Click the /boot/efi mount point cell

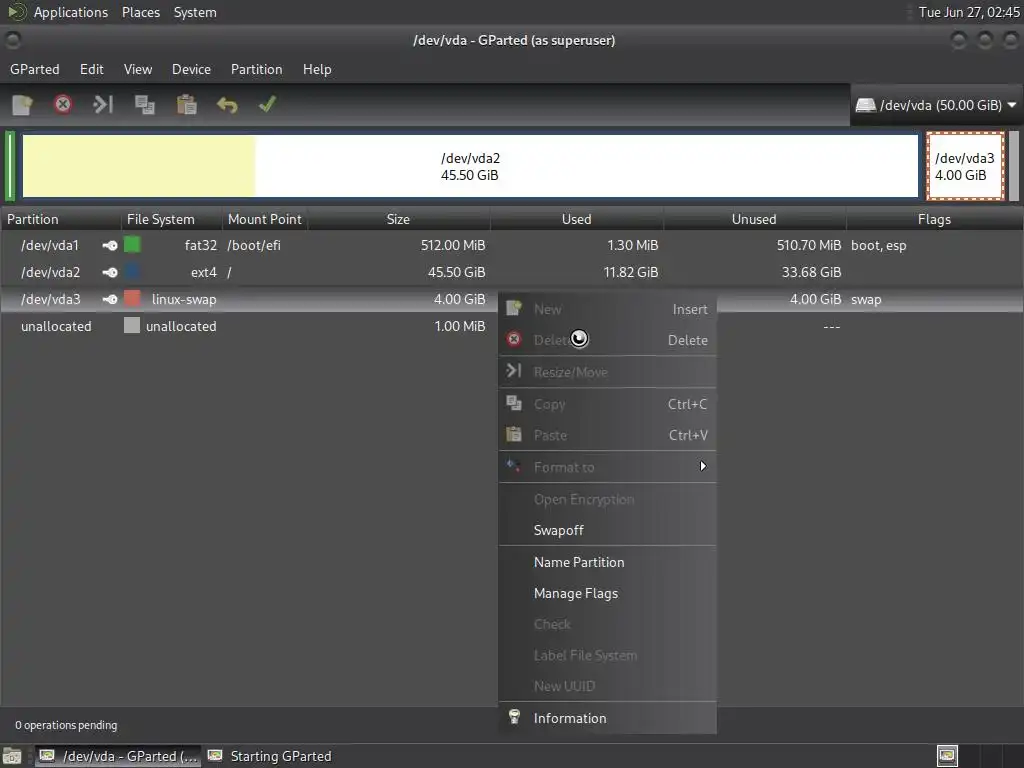click(x=254, y=246)
